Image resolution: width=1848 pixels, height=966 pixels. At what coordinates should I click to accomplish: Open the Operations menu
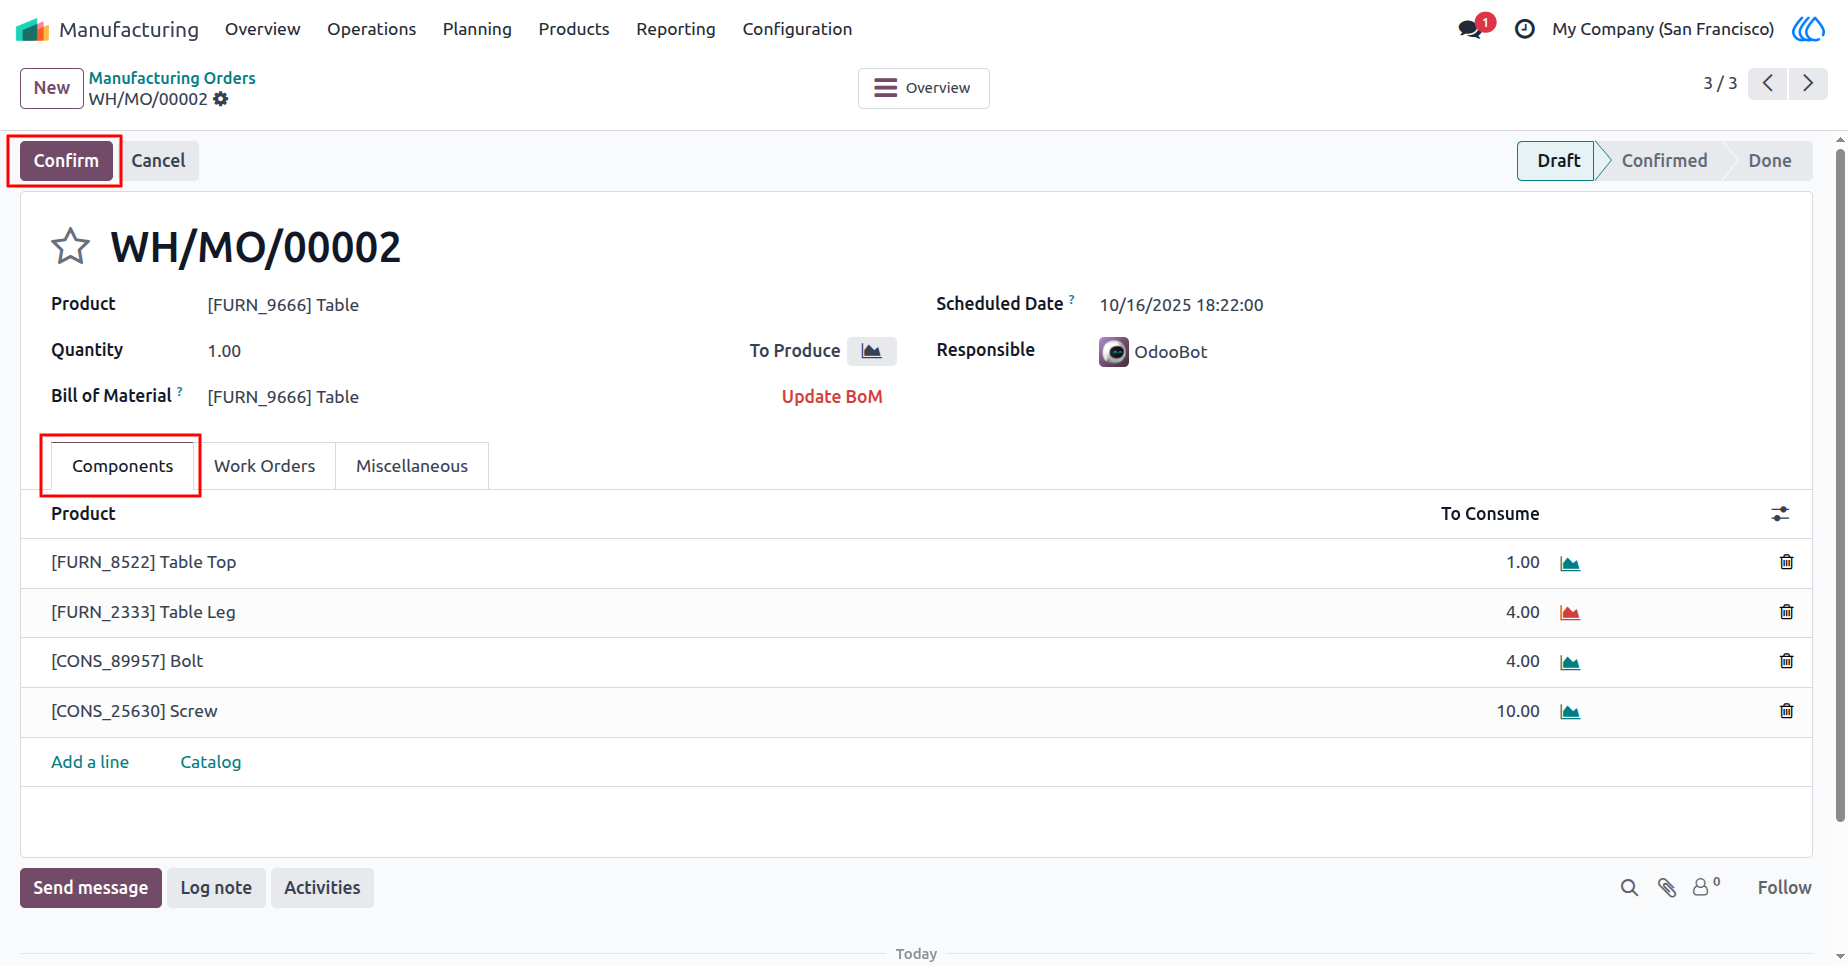coord(371,29)
